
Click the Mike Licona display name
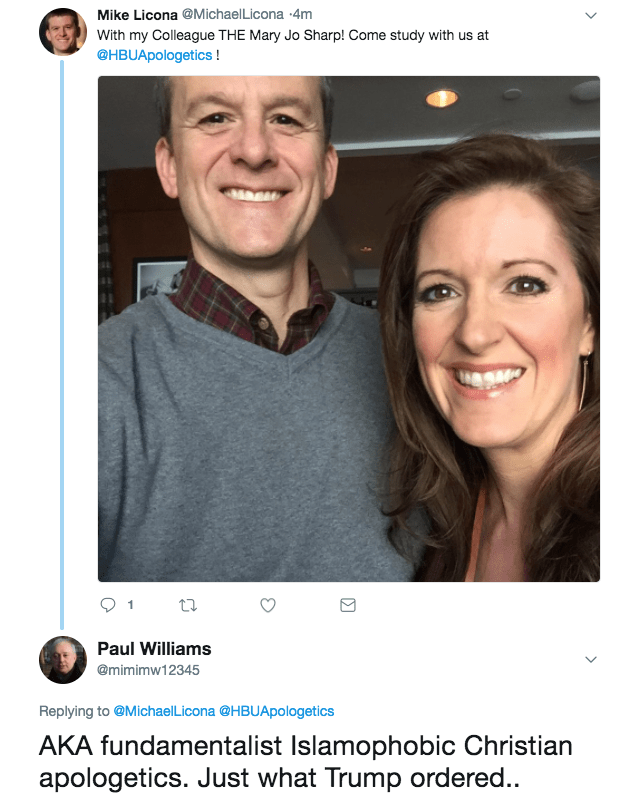[135, 15]
